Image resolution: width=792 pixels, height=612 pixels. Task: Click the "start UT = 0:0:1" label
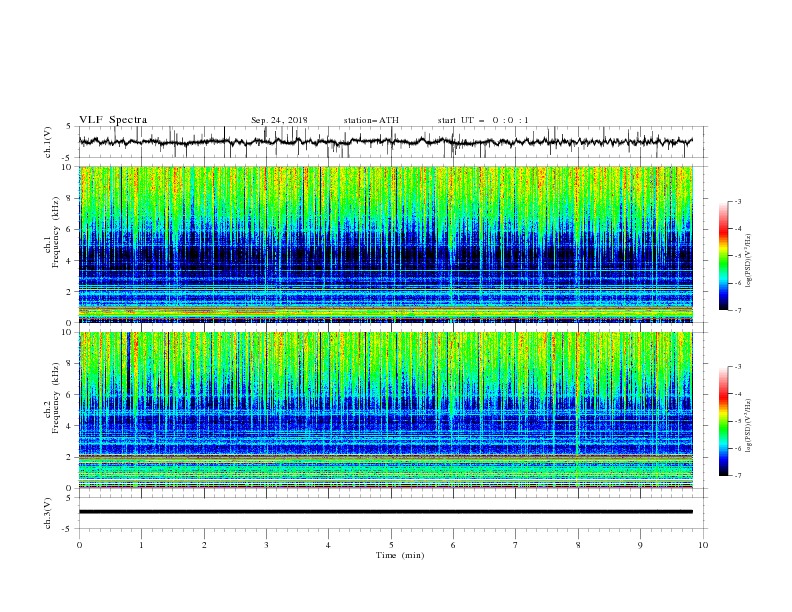[x=483, y=120]
